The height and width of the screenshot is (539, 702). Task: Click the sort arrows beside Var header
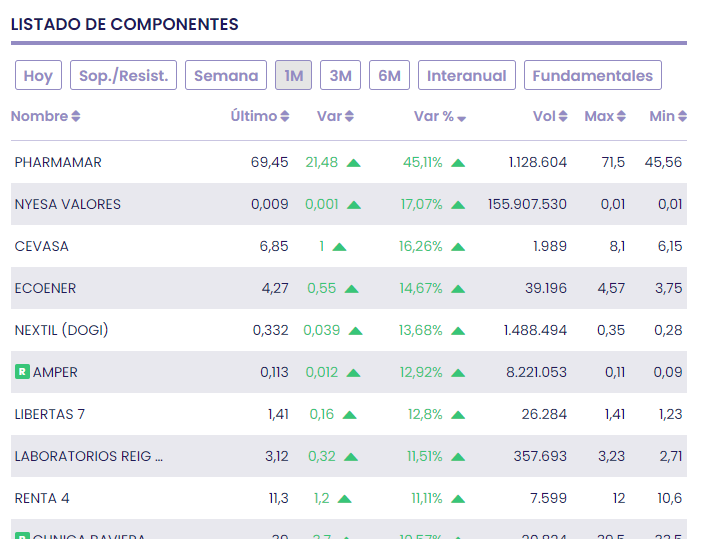point(350,117)
